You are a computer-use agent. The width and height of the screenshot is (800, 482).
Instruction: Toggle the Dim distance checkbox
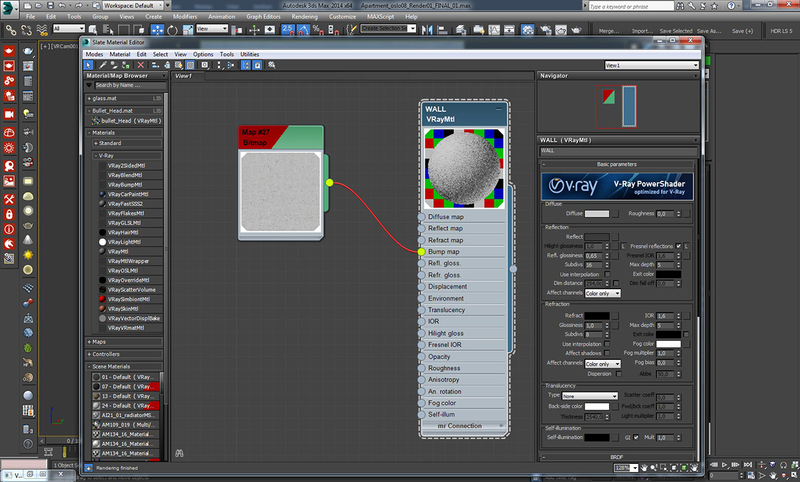click(615, 283)
